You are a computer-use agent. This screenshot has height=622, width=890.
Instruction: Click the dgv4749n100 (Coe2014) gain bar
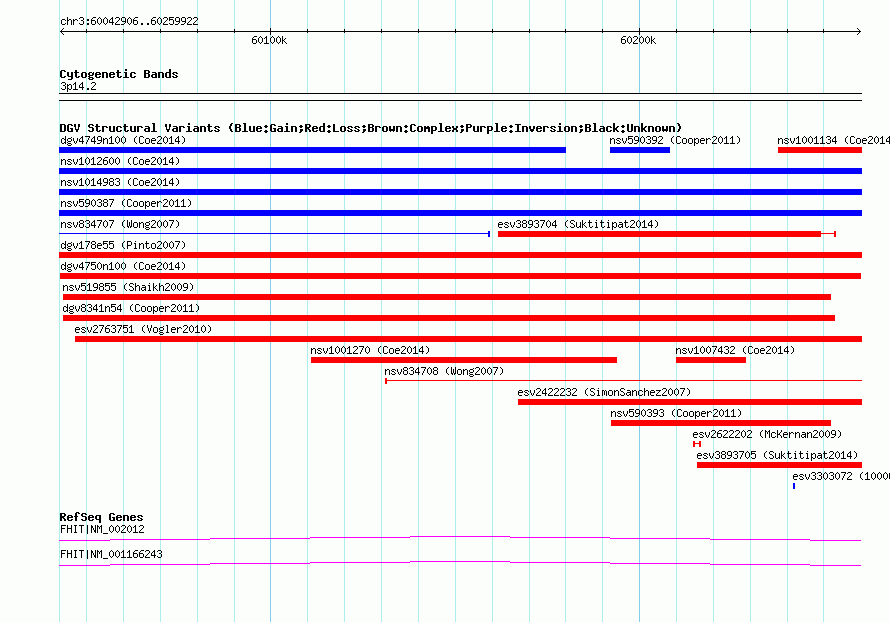click(312, 150)
